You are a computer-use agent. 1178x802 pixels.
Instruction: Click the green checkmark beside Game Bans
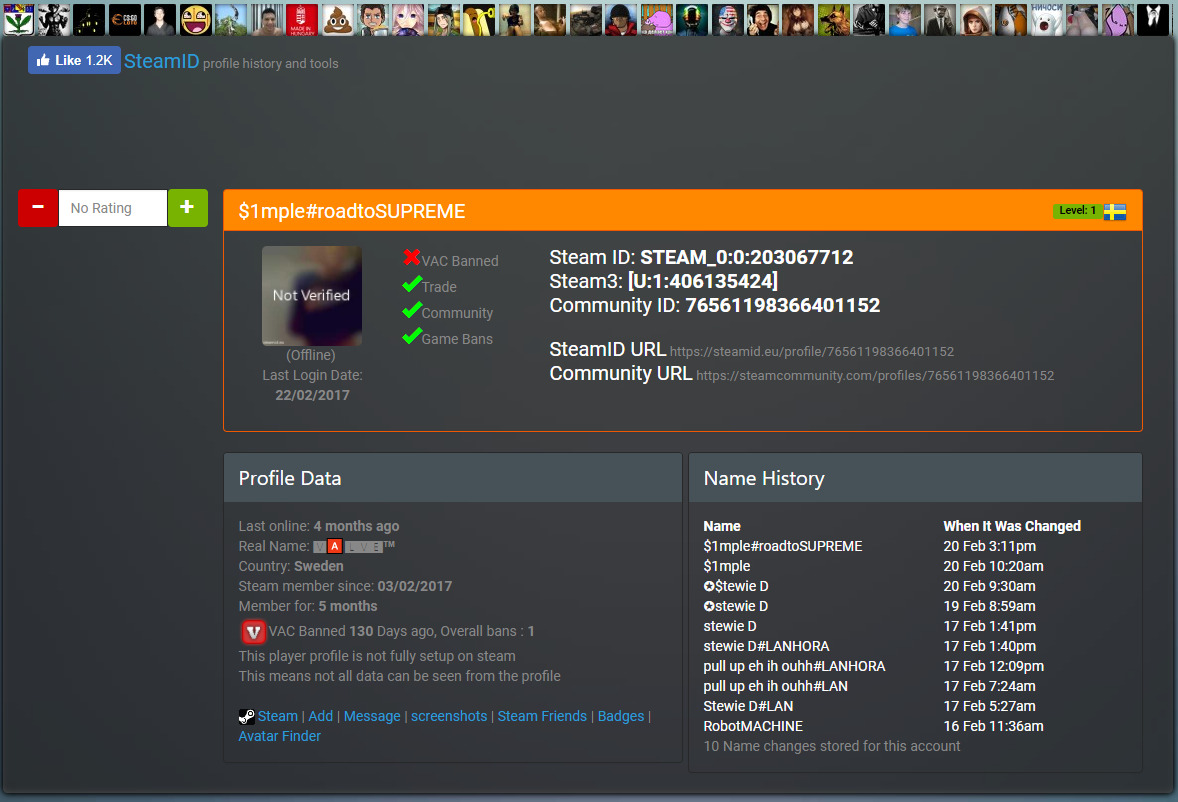(412, 336)
